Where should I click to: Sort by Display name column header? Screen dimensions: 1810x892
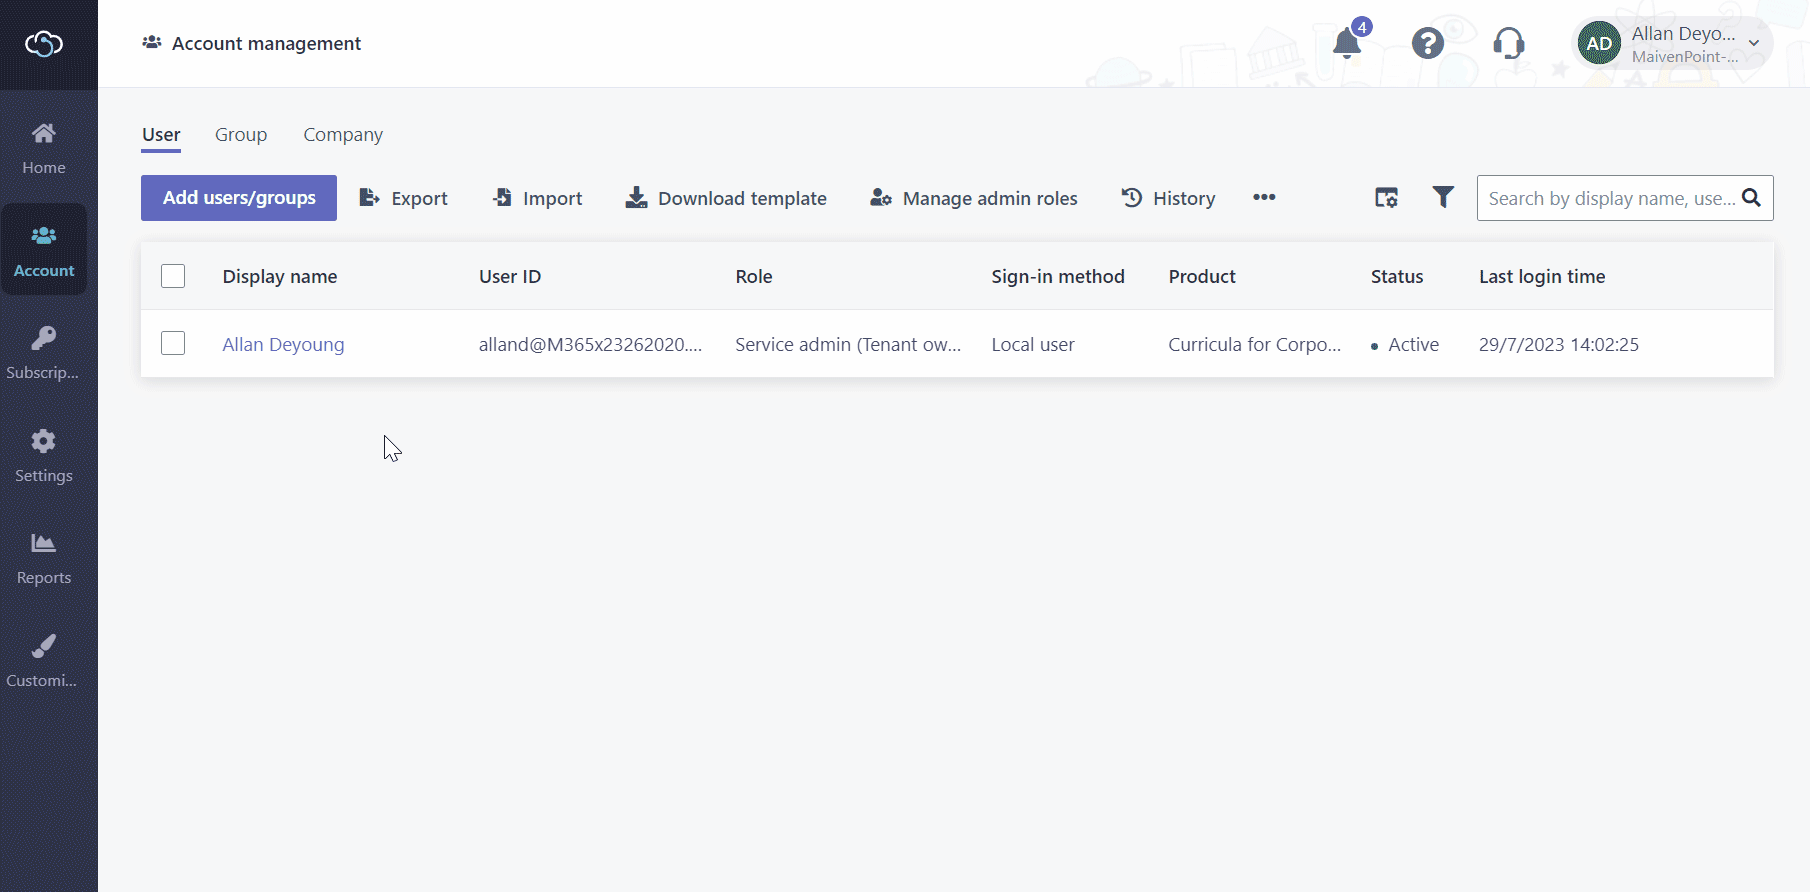[280, 277]
